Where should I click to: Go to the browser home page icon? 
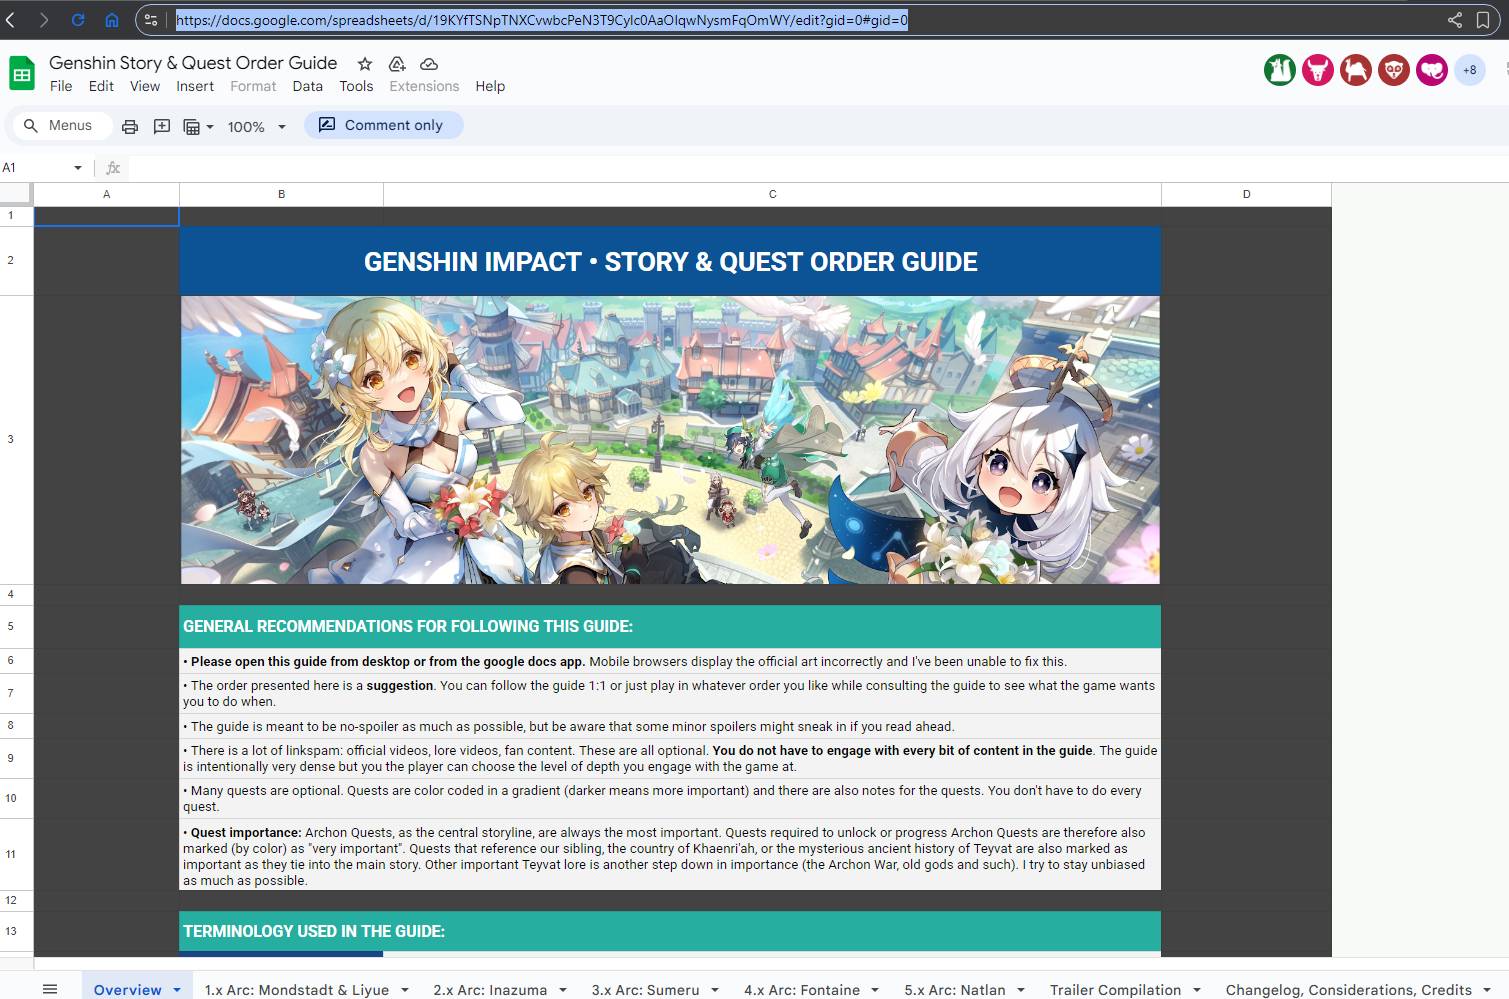point(112,20)
